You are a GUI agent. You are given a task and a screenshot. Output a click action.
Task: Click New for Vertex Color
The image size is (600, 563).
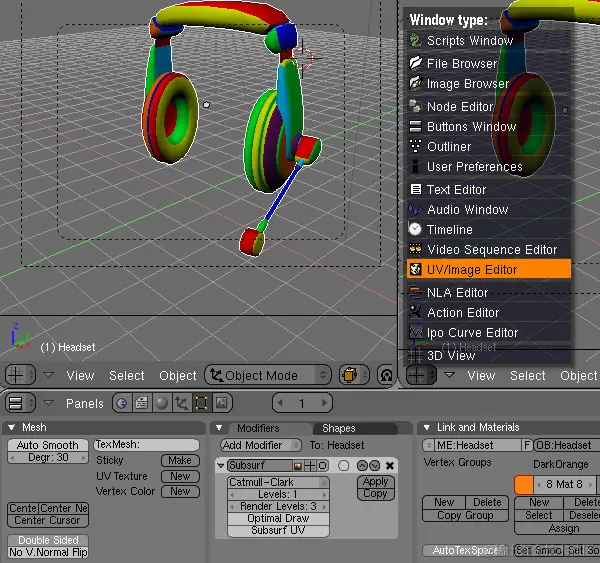tap(180, 491)
